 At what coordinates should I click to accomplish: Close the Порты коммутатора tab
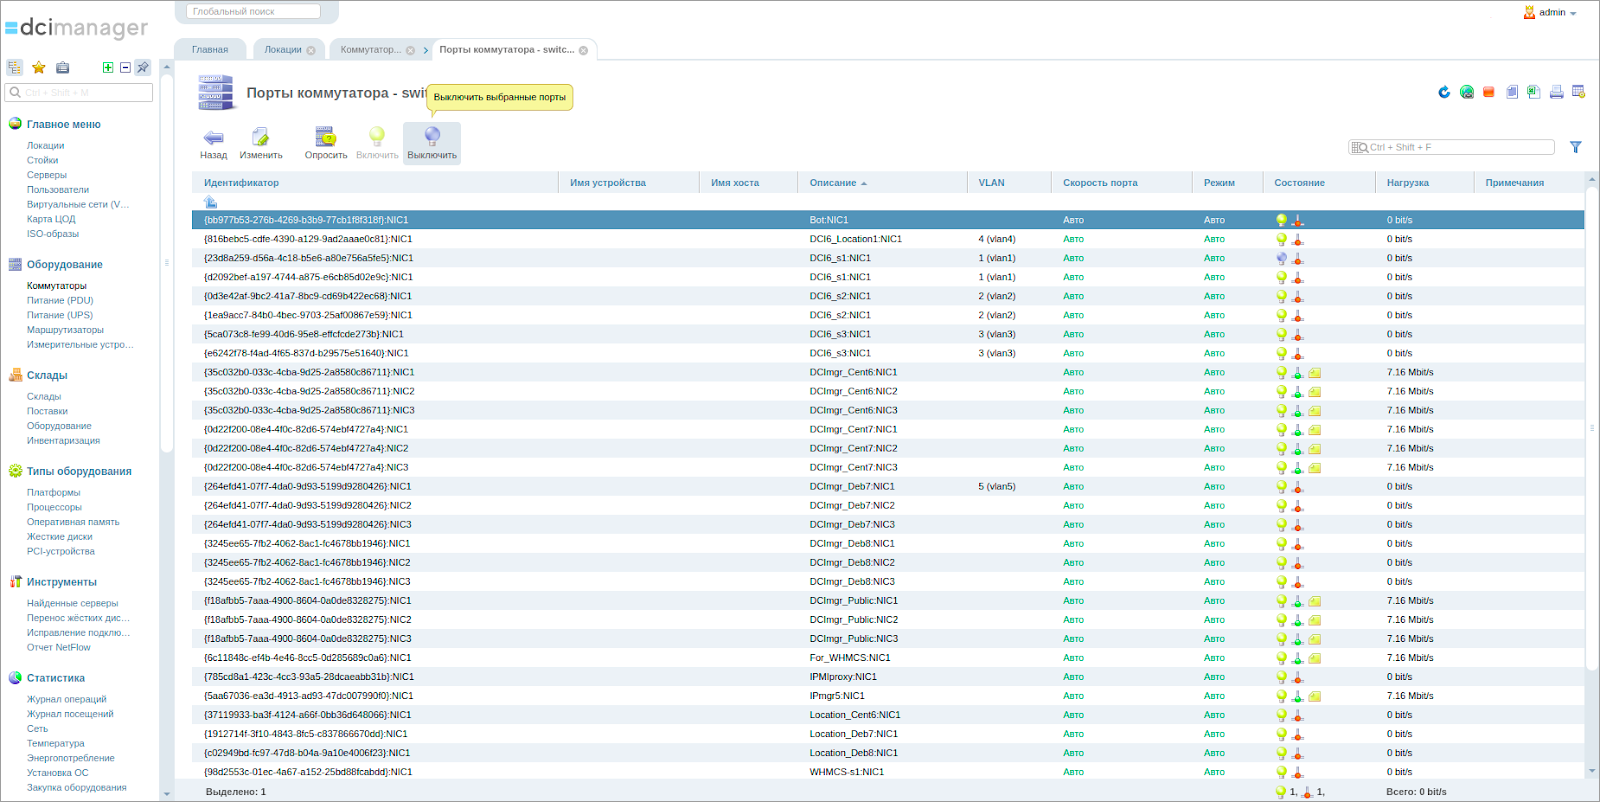click(x=583, y=50)
